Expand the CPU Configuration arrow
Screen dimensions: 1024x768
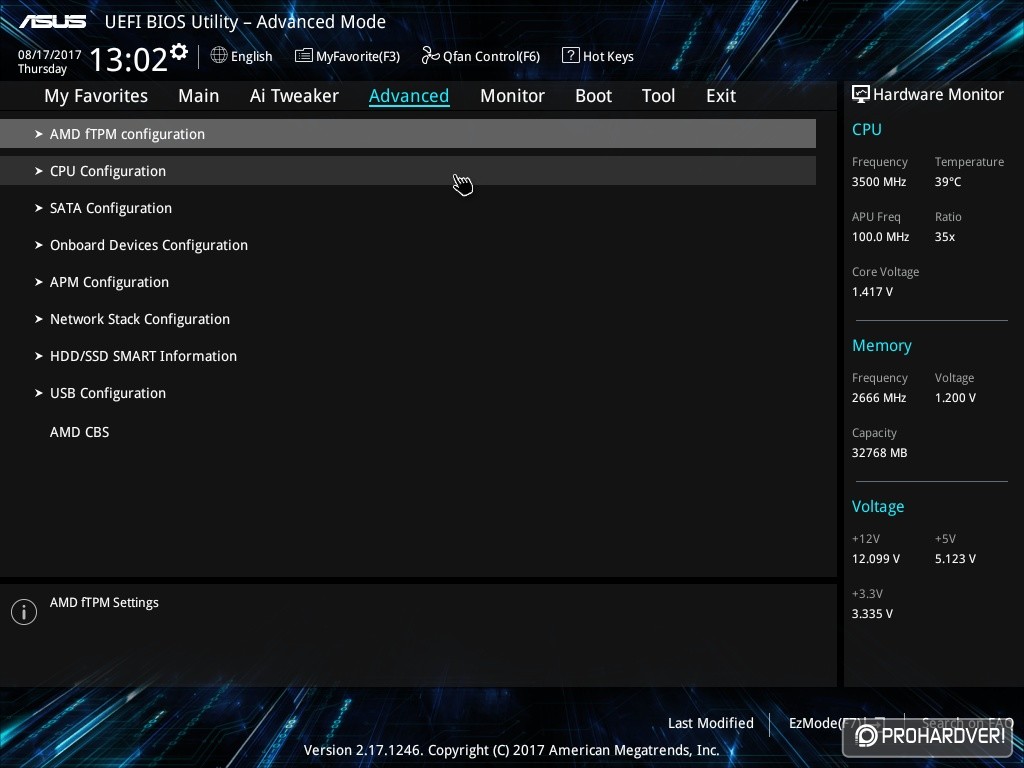click(x=39, y=171)
